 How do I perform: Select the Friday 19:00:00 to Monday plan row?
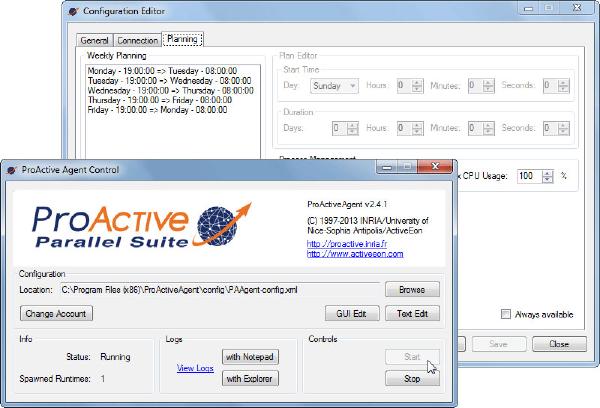tap(157, 110)
